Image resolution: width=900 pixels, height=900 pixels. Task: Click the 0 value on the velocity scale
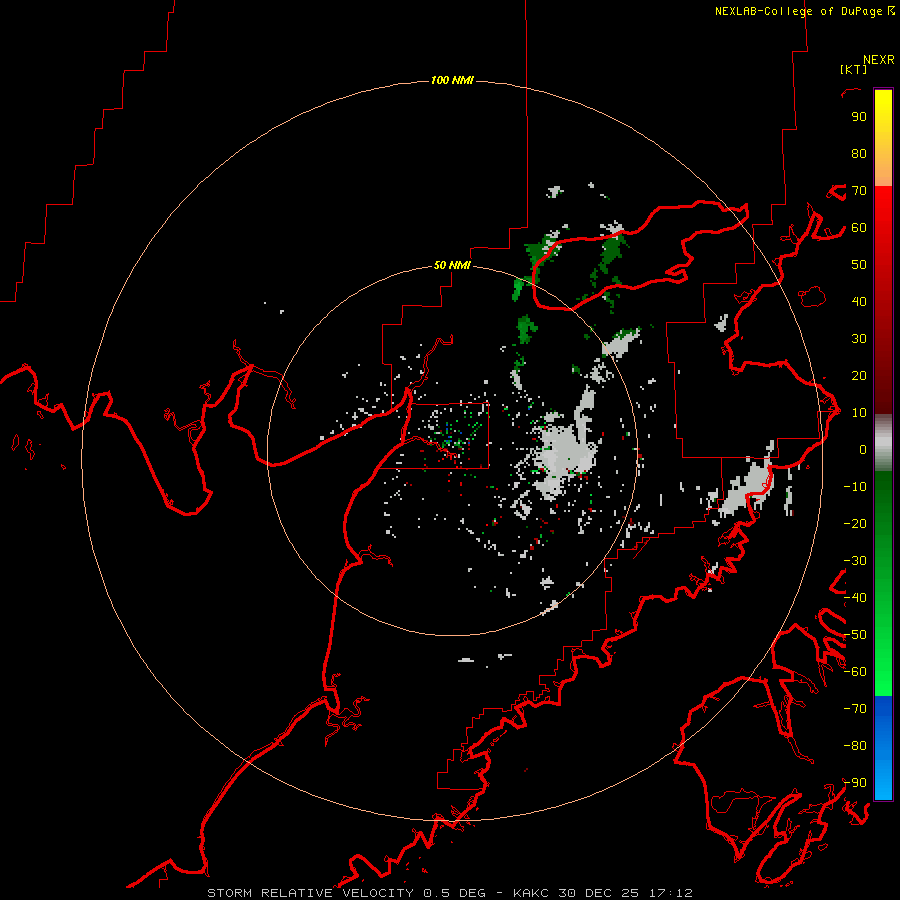coord(863,450)
